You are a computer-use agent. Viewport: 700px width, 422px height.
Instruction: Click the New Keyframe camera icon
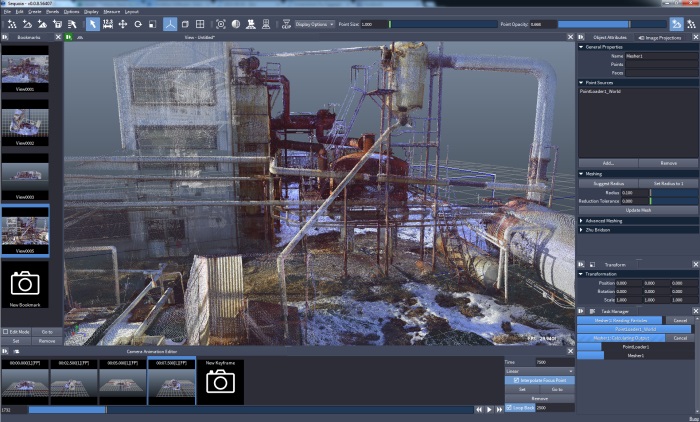point(221,382)
